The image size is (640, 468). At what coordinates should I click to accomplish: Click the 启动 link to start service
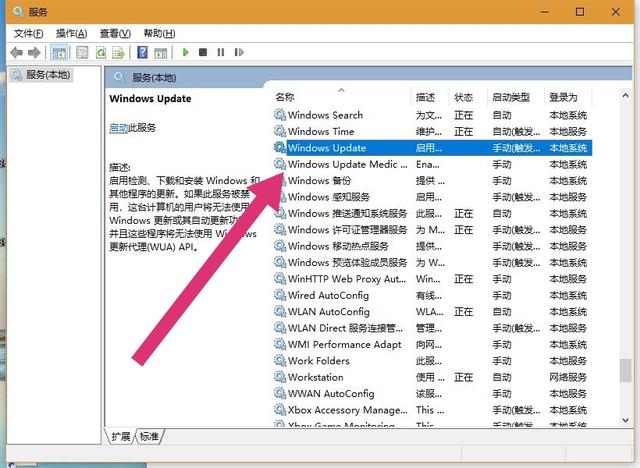(118, 128)
